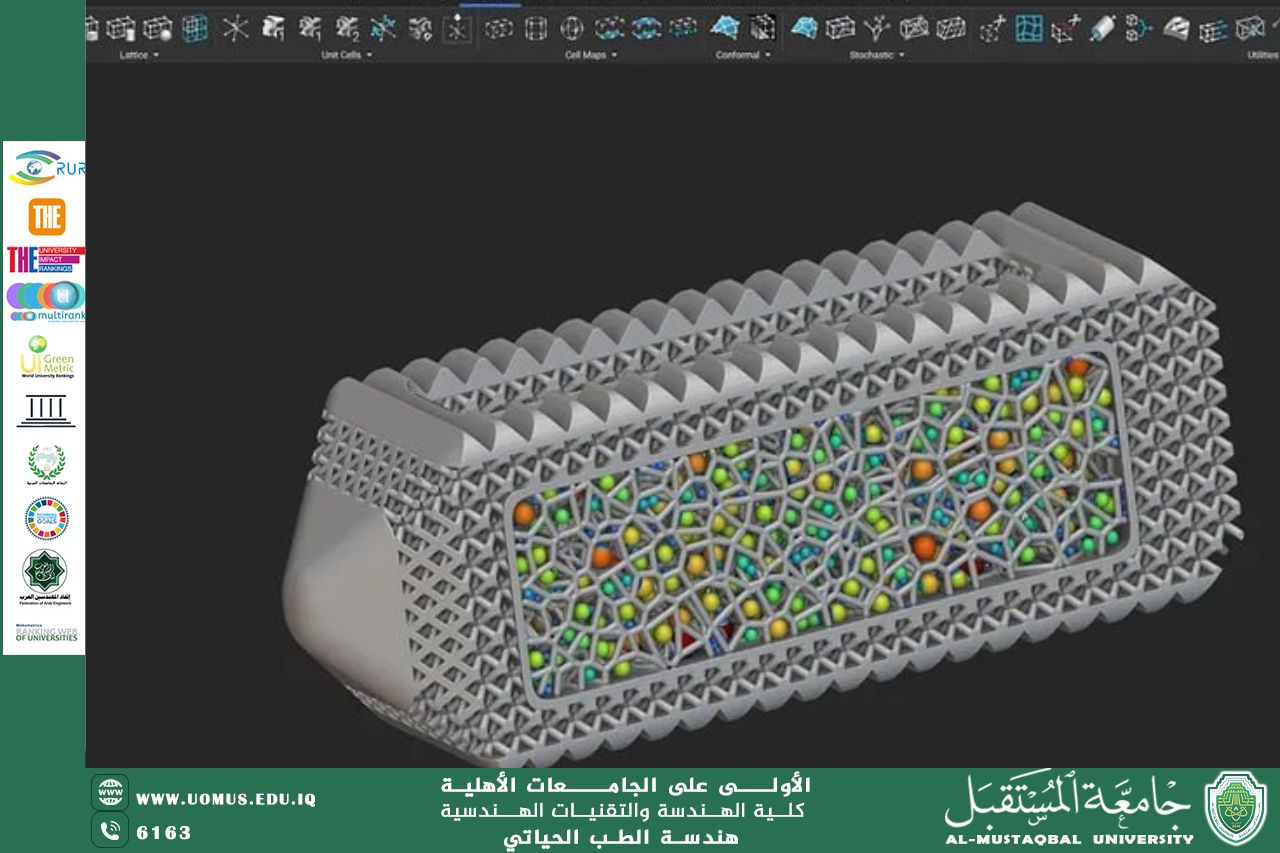Click the THE World University Rankings logo
1280x853 pixels.
(x=48, y=215)
